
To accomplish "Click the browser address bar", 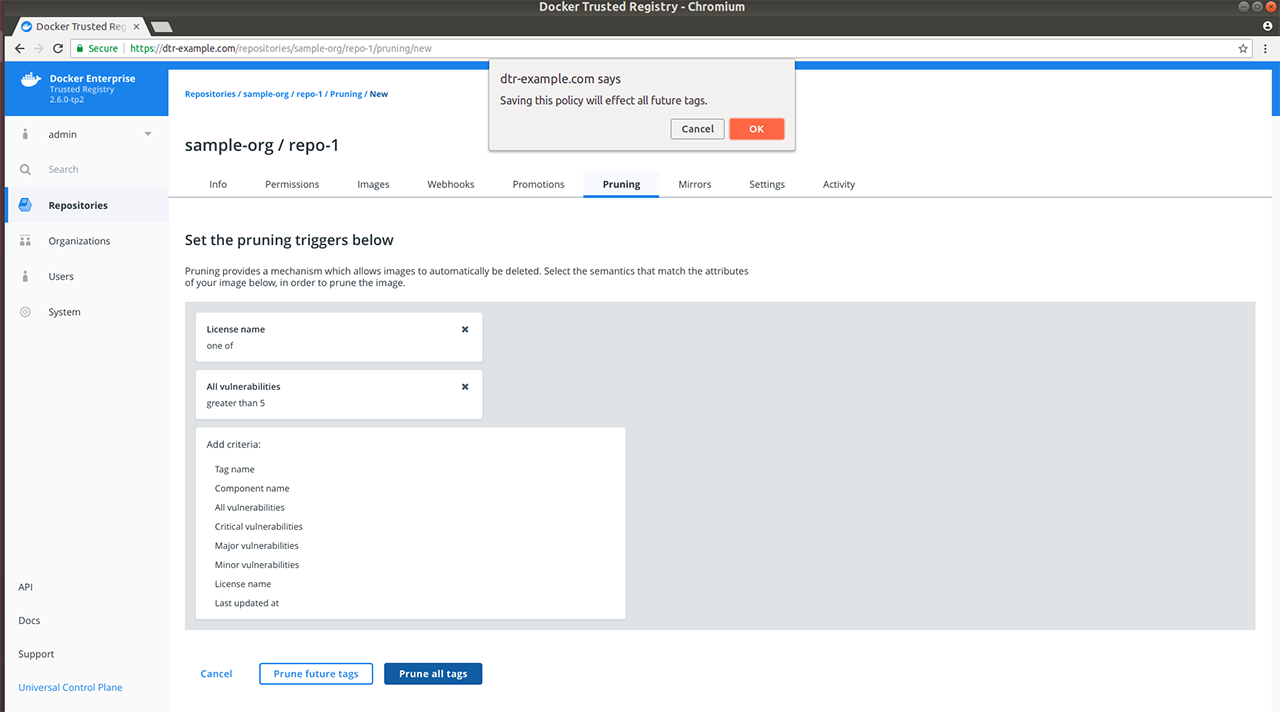I will [x=680, y=48].
